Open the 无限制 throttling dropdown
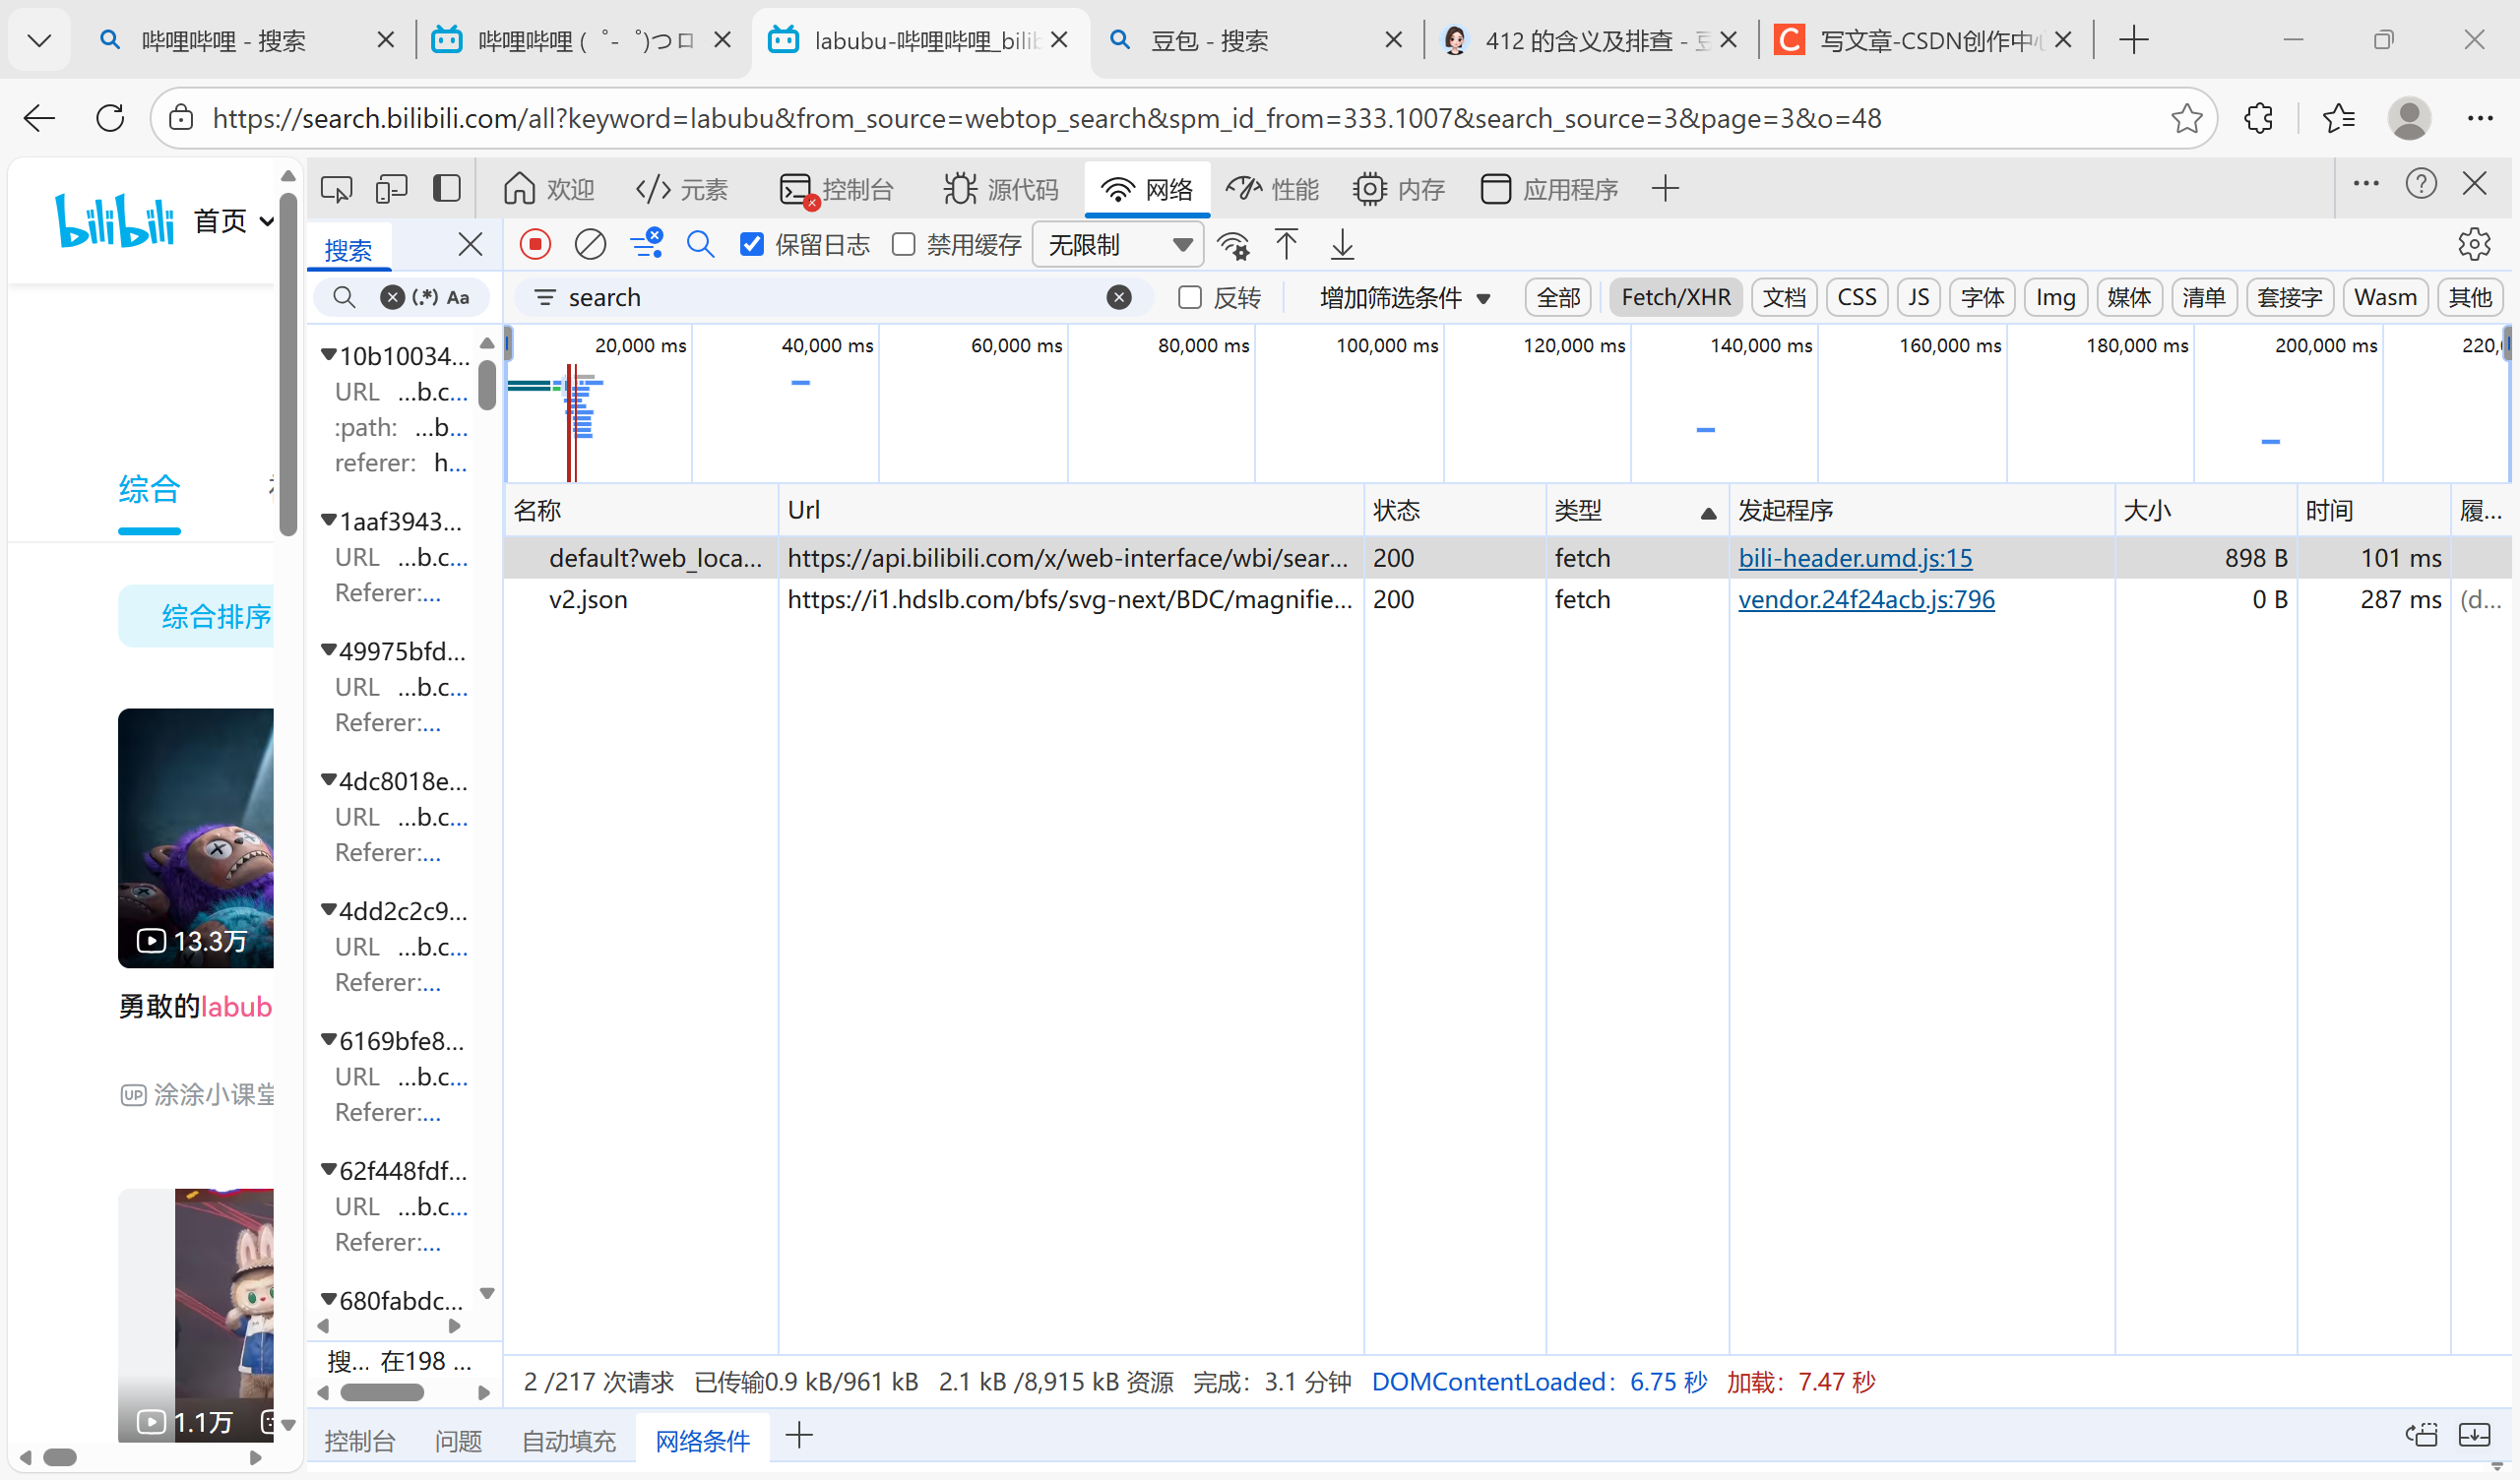2520x1480 pixels. pos(1117,244)
